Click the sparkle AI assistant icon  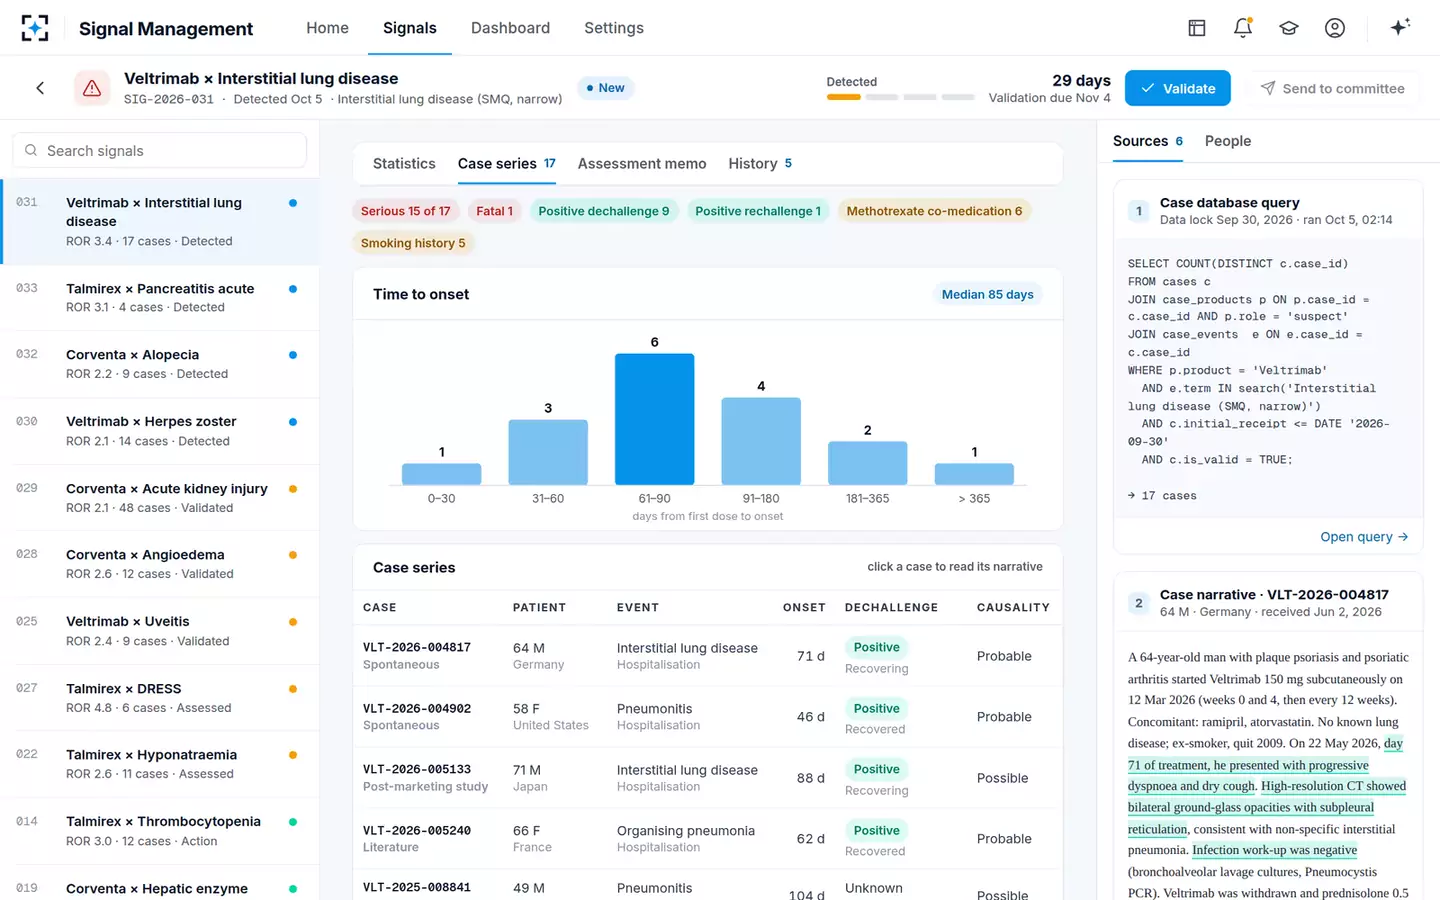[x=1400, y=27]
